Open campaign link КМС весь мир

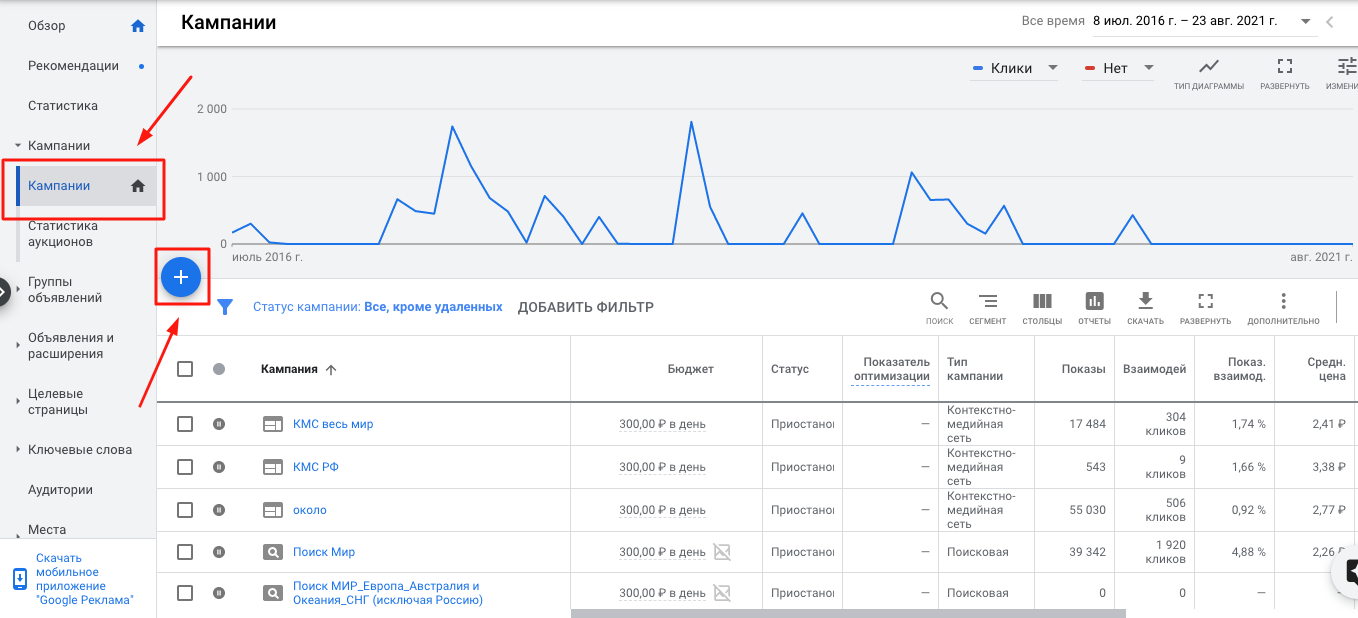click(x=333, y=424)
